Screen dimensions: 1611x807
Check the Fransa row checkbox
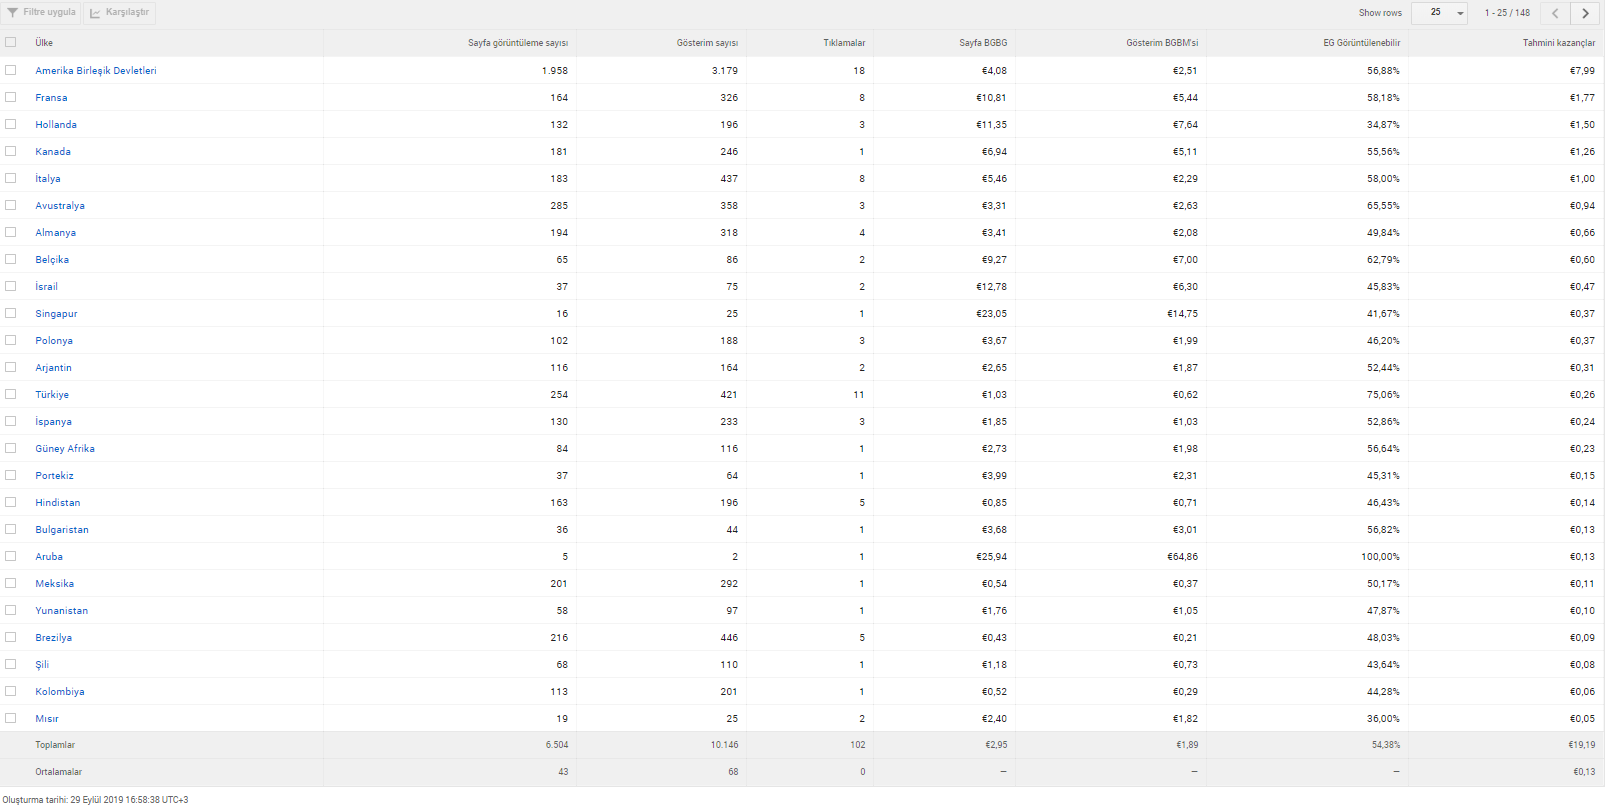click(x=11, y=97)
